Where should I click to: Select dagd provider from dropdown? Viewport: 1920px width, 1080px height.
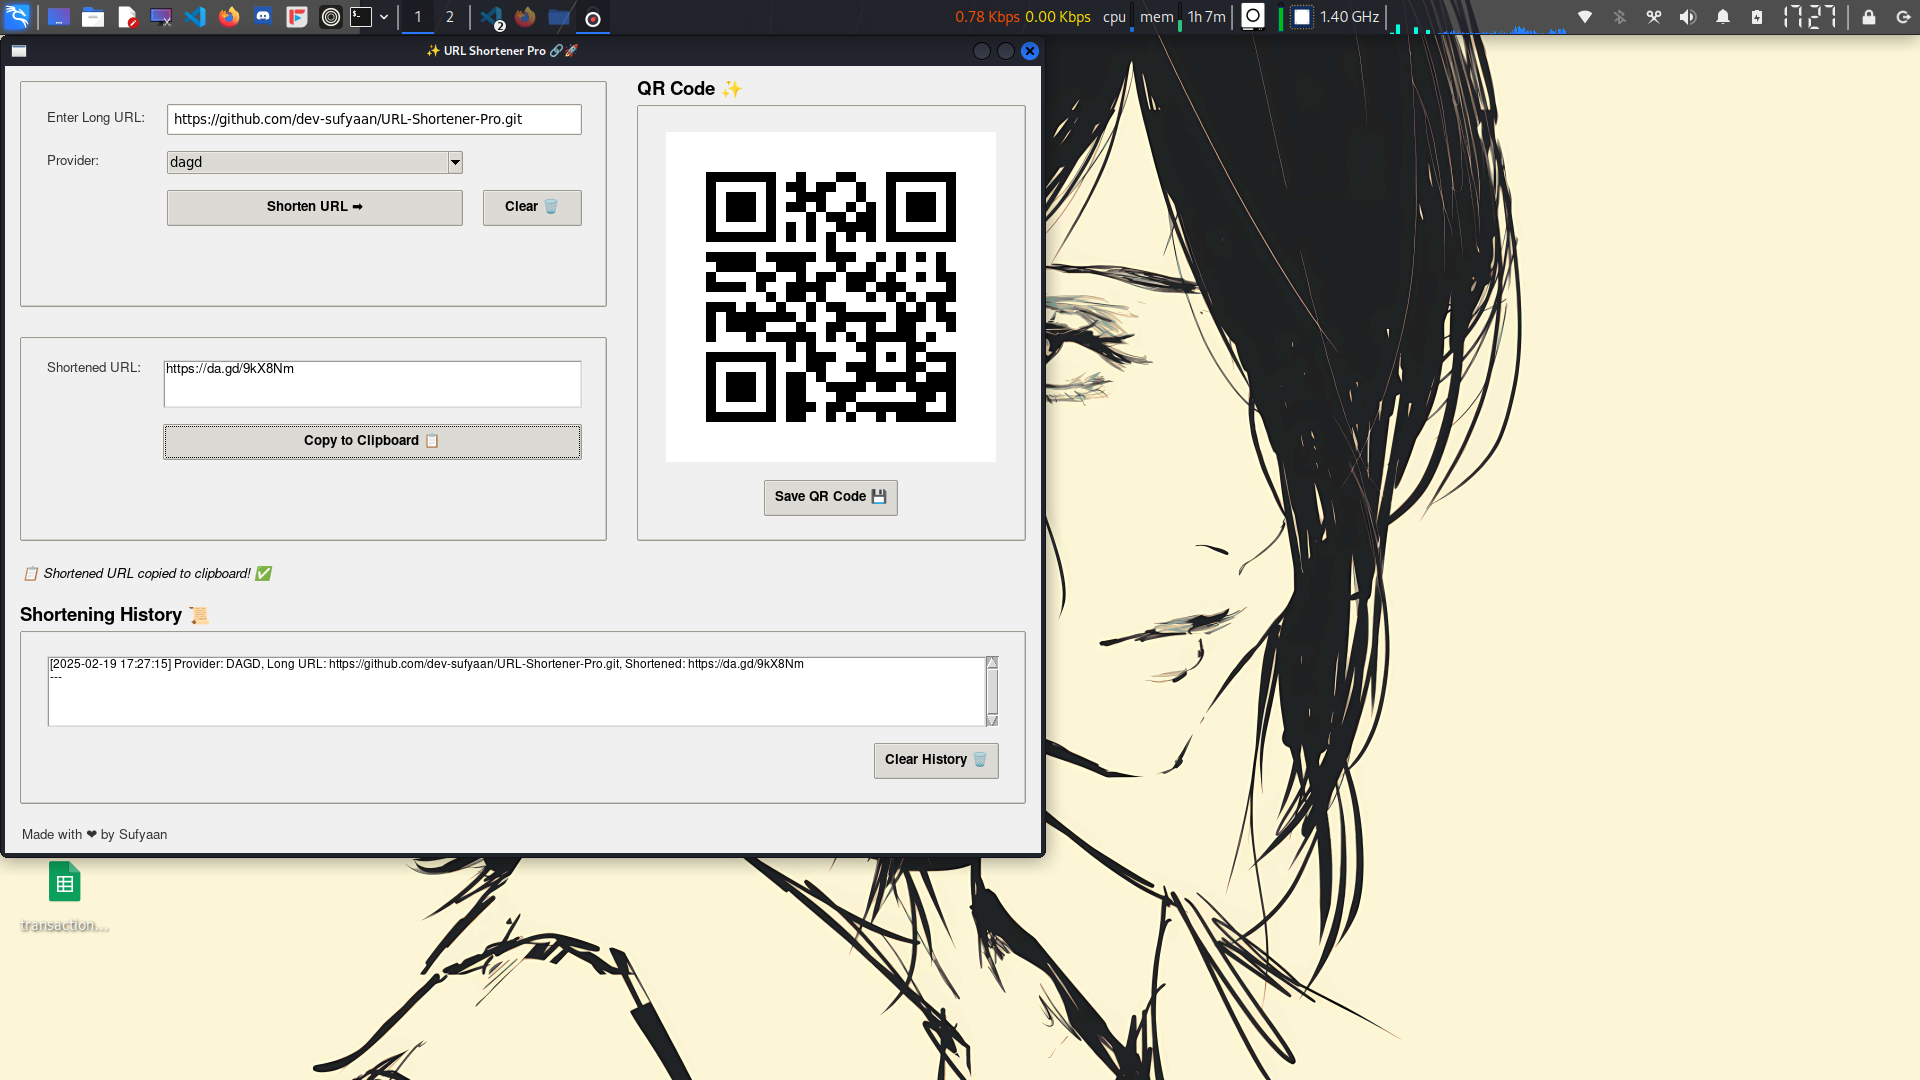314,161
